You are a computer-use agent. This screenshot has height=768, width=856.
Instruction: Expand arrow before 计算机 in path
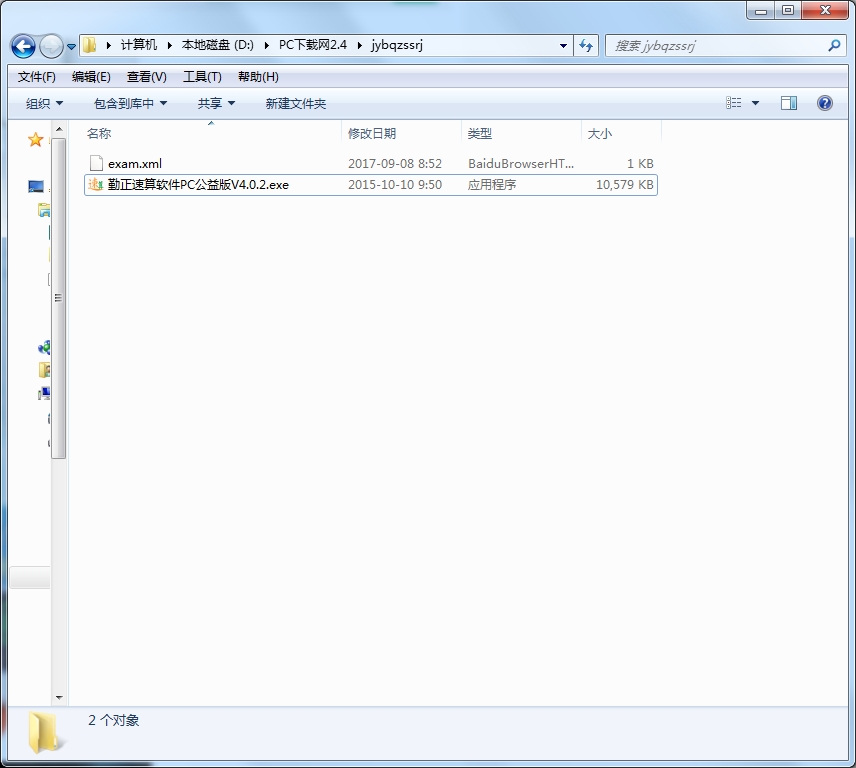[x=109, y=46]
